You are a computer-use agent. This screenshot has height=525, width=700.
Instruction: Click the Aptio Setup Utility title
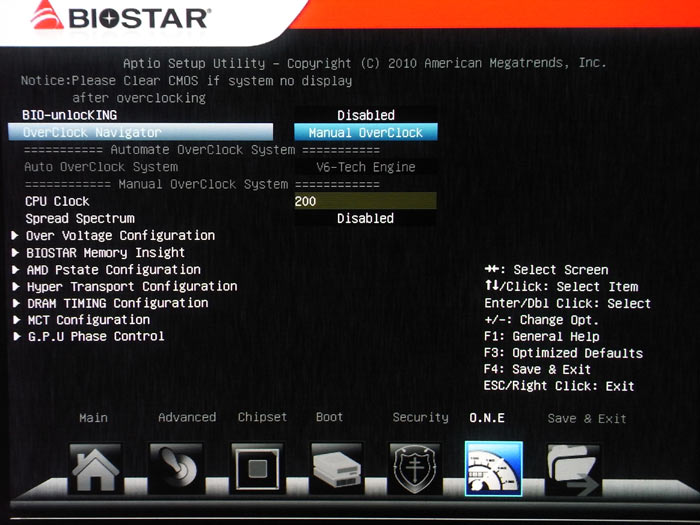tap(365, 63)
